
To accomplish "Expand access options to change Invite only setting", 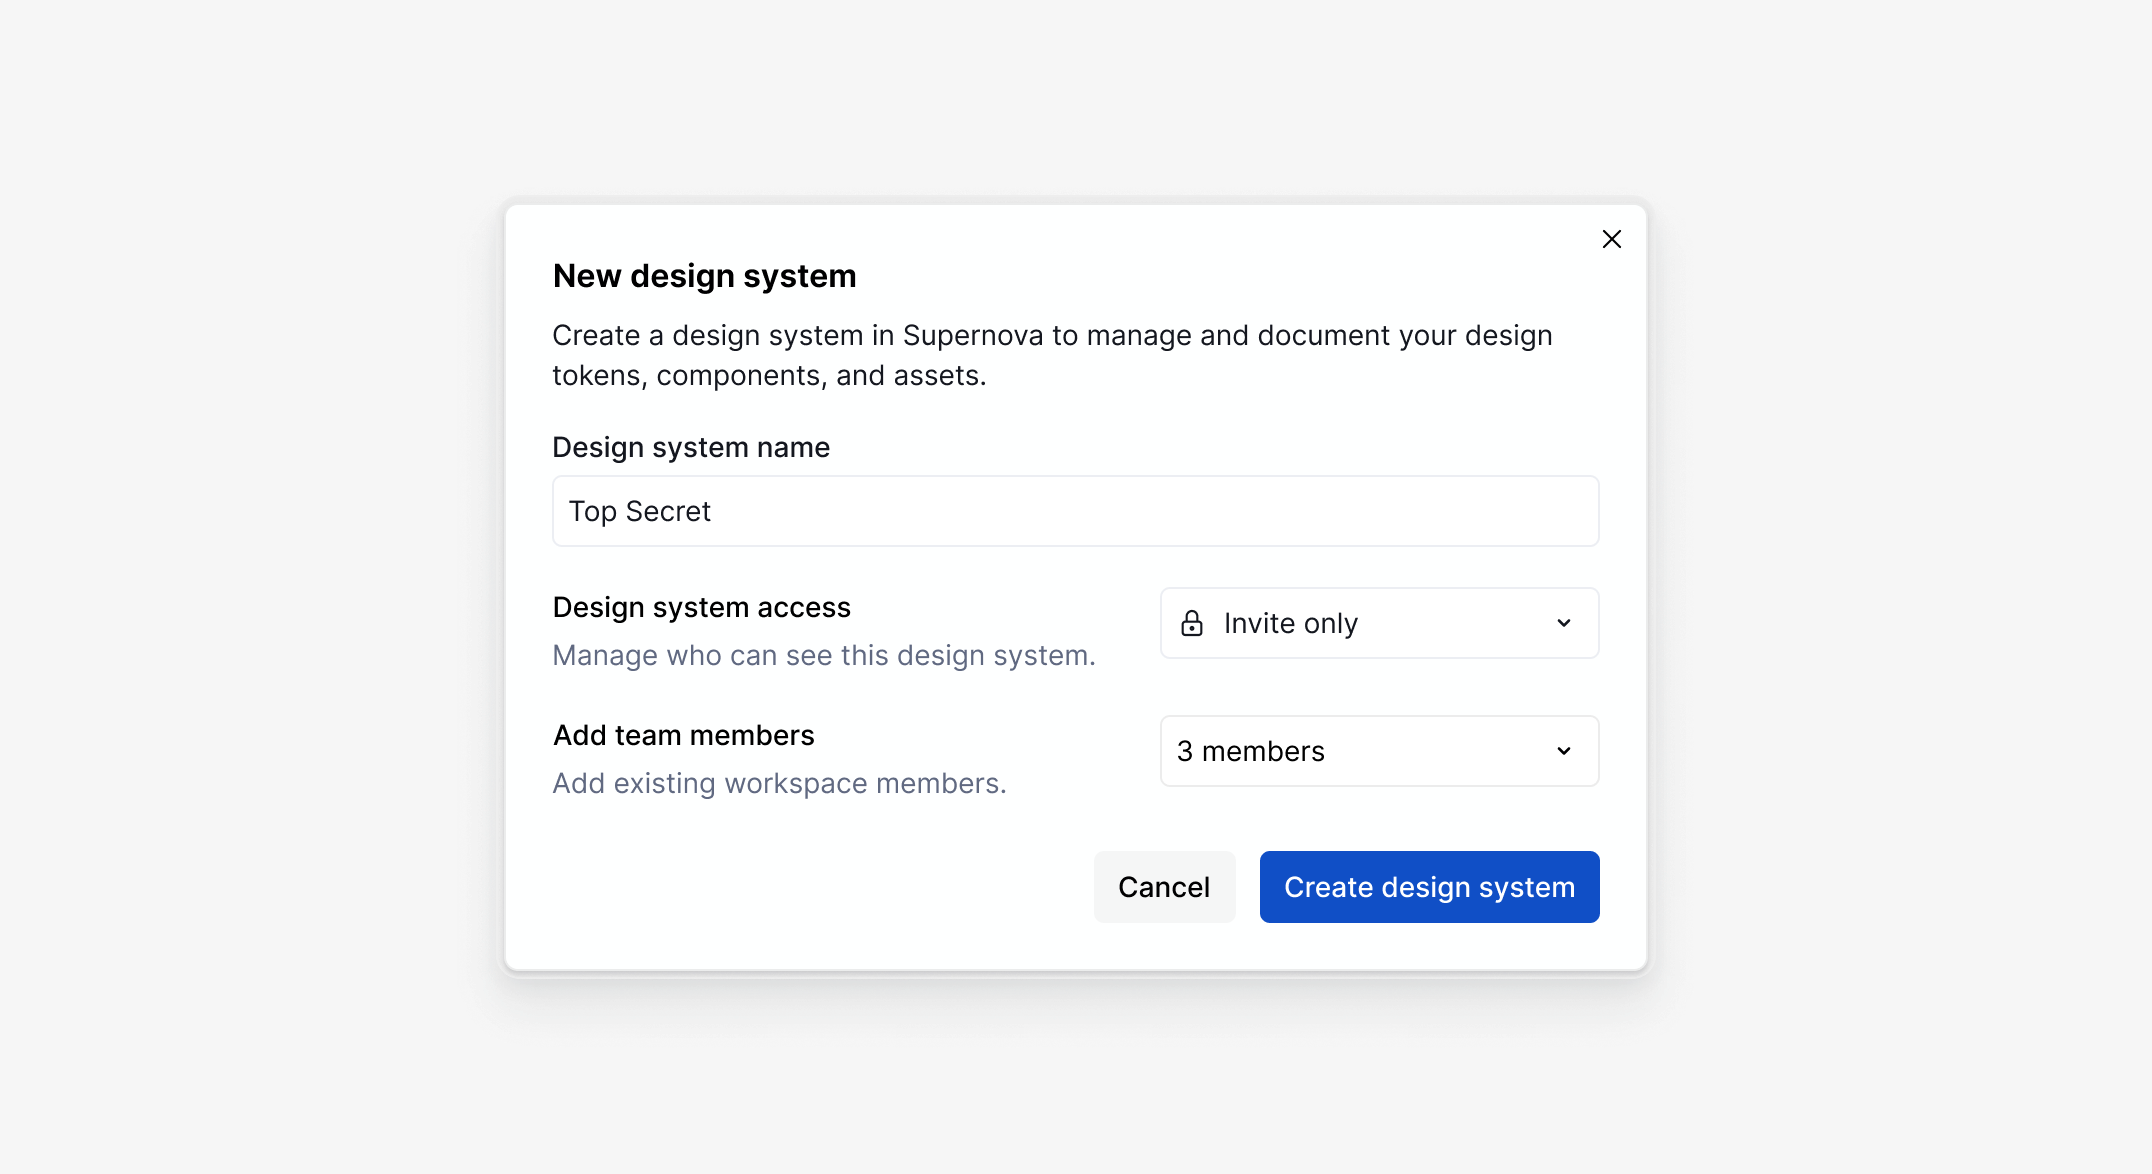I will pyautogui.click(x=1378, y=623).
